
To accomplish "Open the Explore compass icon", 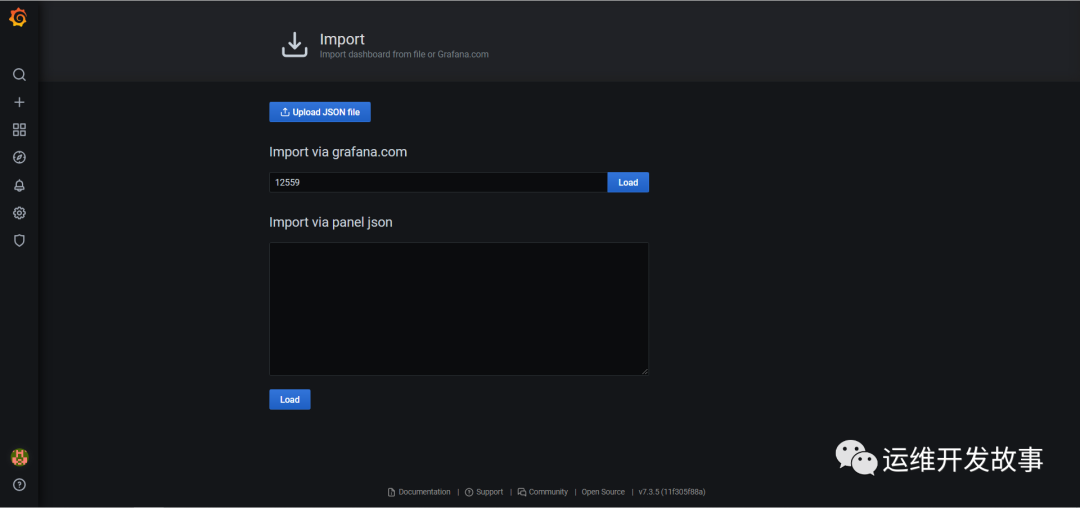I will 19,158.
